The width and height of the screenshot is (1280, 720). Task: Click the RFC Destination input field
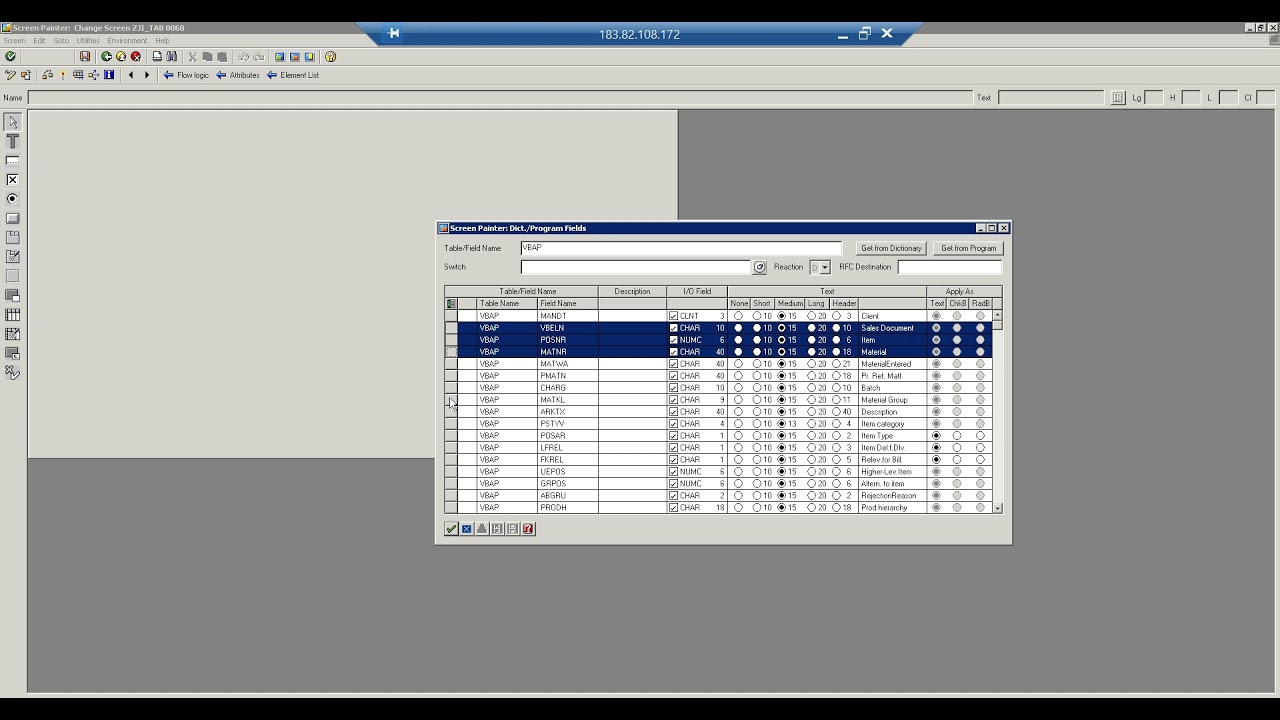pyautogui.click(x=949, y=267)
